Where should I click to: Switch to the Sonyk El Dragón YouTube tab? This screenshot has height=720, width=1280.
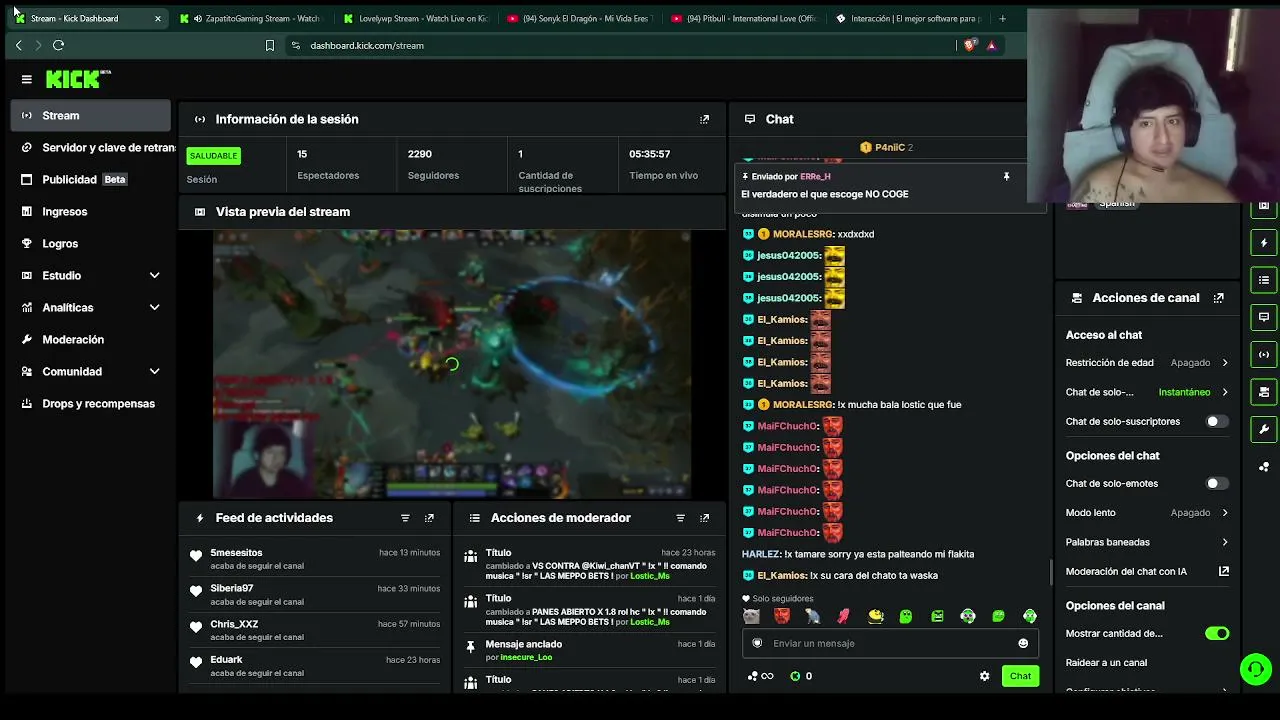tap(578, 18)
